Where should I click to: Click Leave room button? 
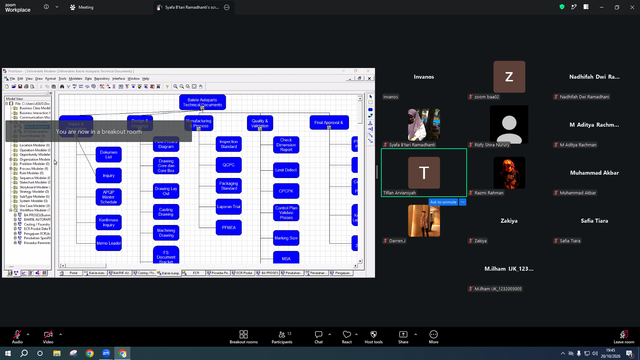[624, 337]
